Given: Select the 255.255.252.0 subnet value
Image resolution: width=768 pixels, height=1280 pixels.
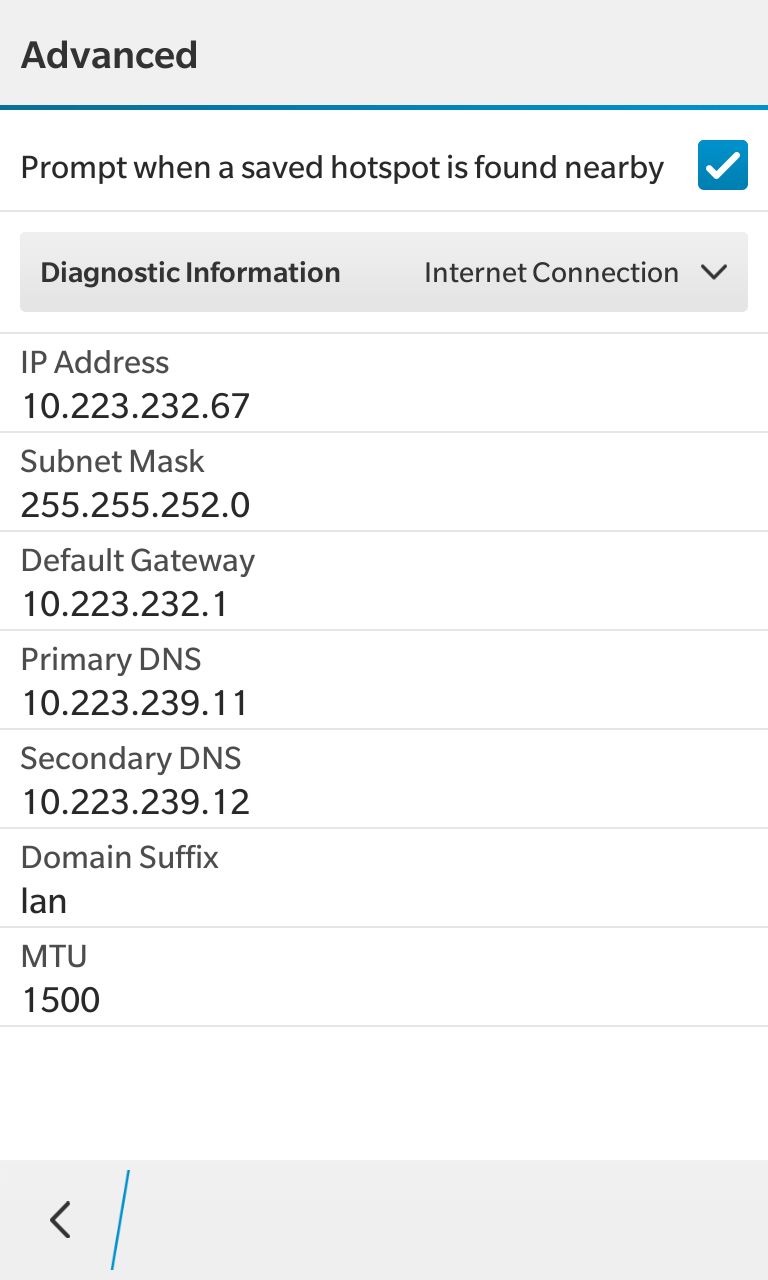Looking at the screenshot, I should pos(135,505).
